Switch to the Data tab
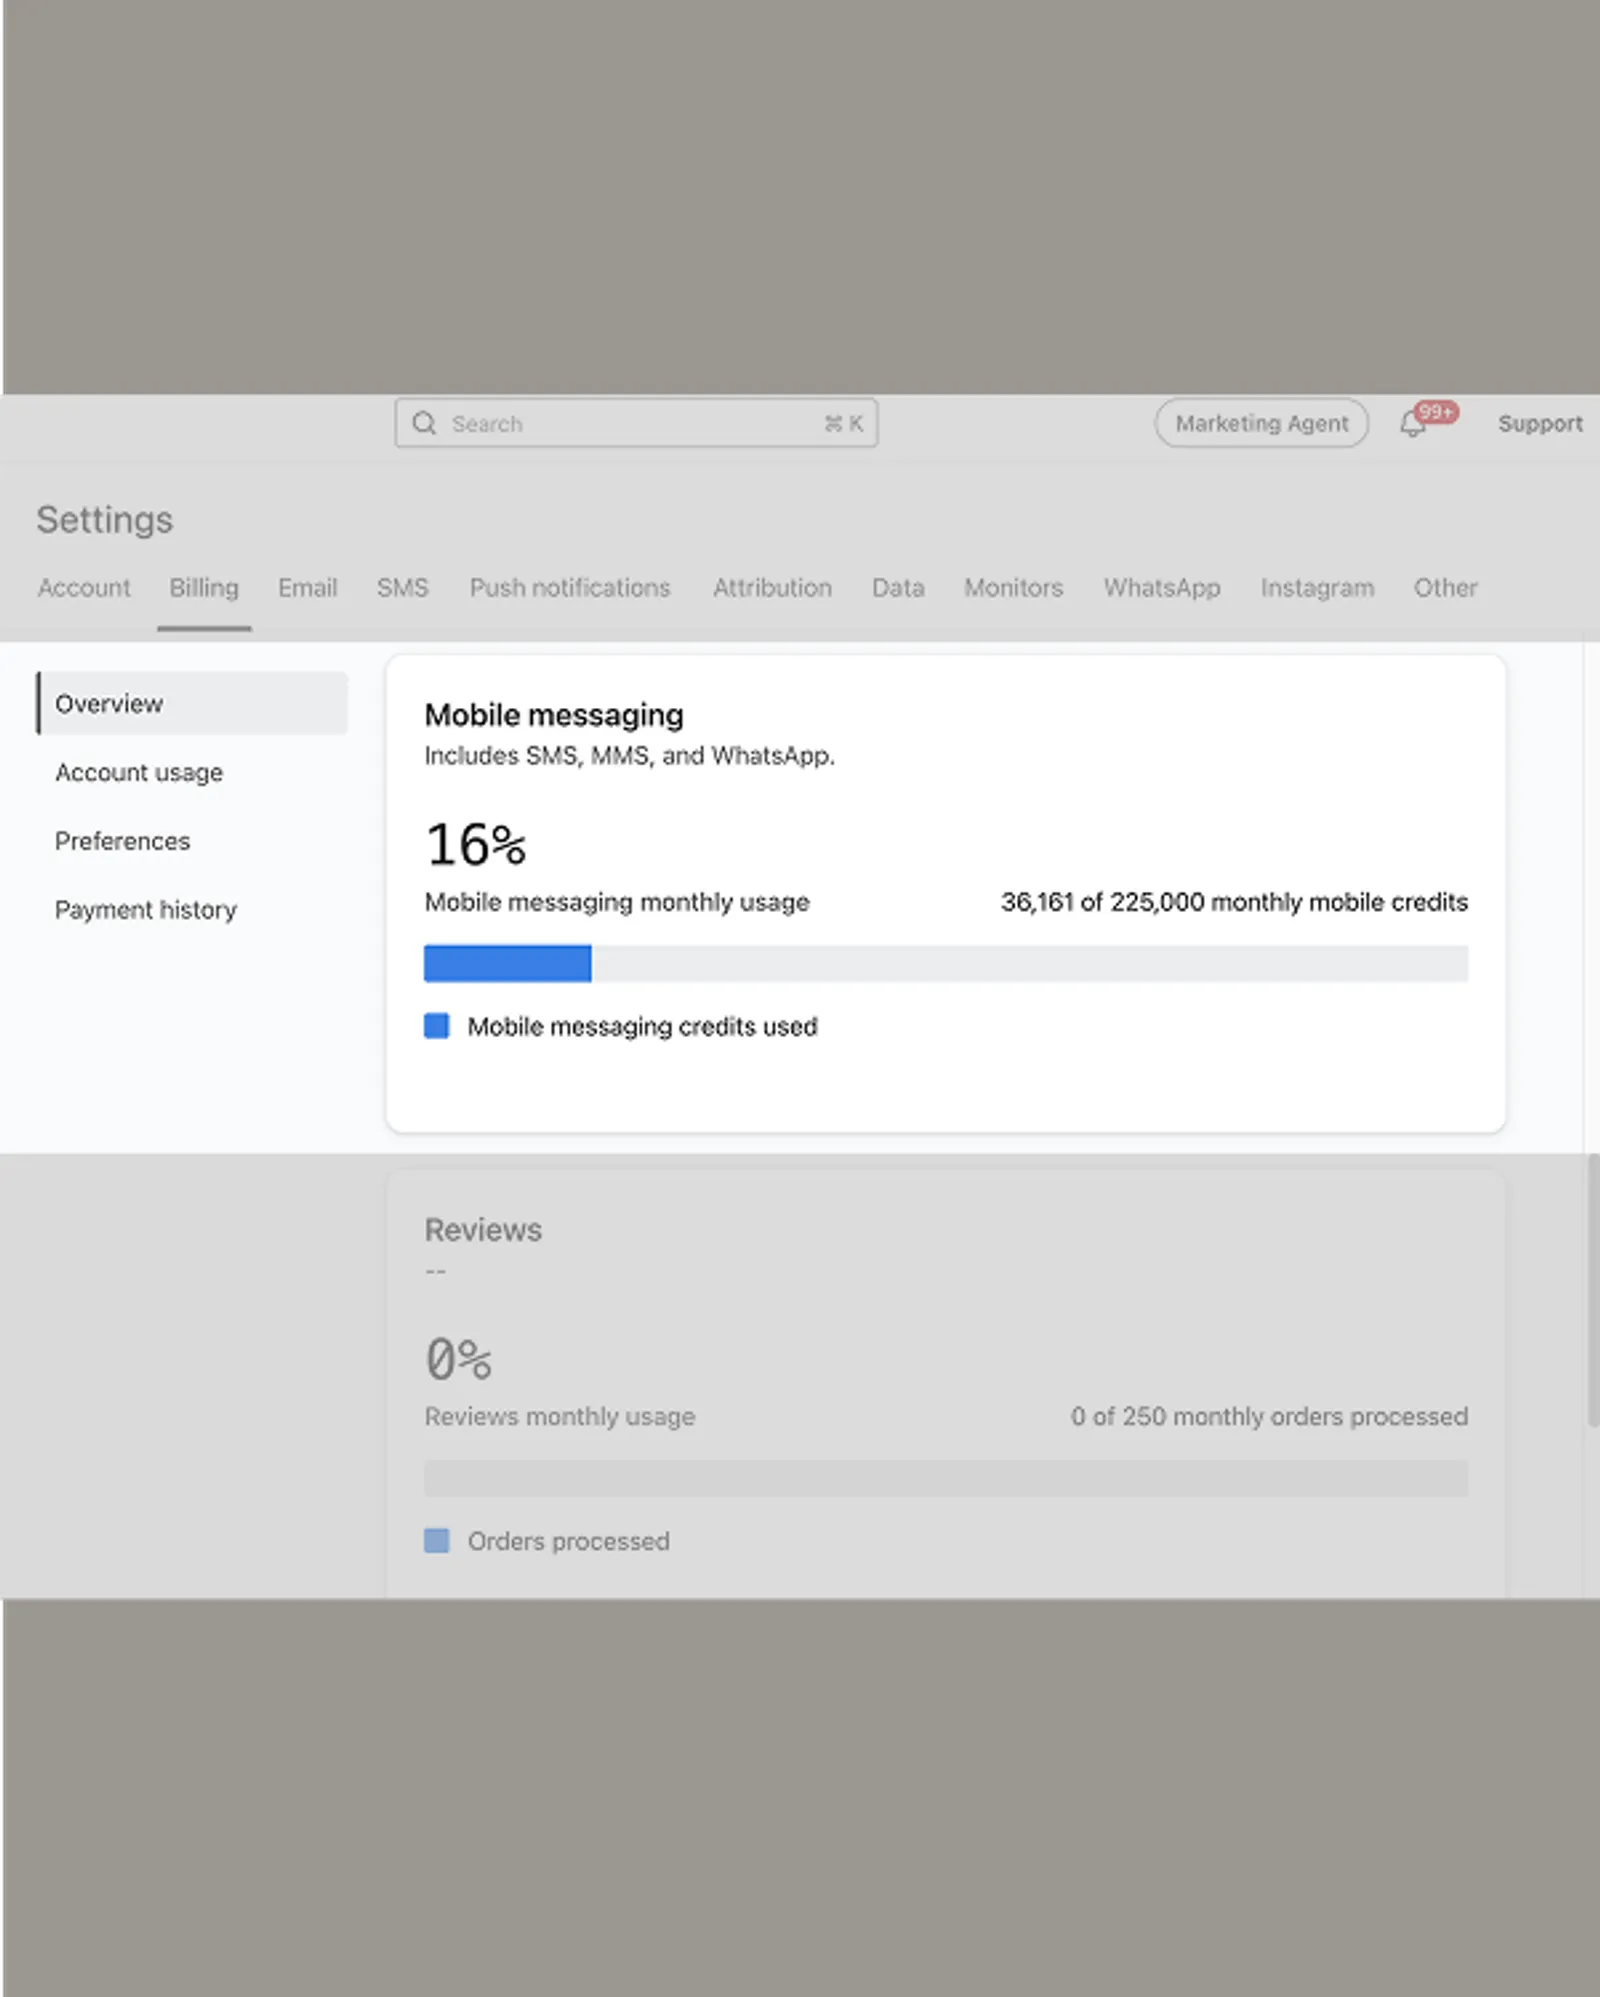1600x1997 pixels. click(x=898, y=588)
